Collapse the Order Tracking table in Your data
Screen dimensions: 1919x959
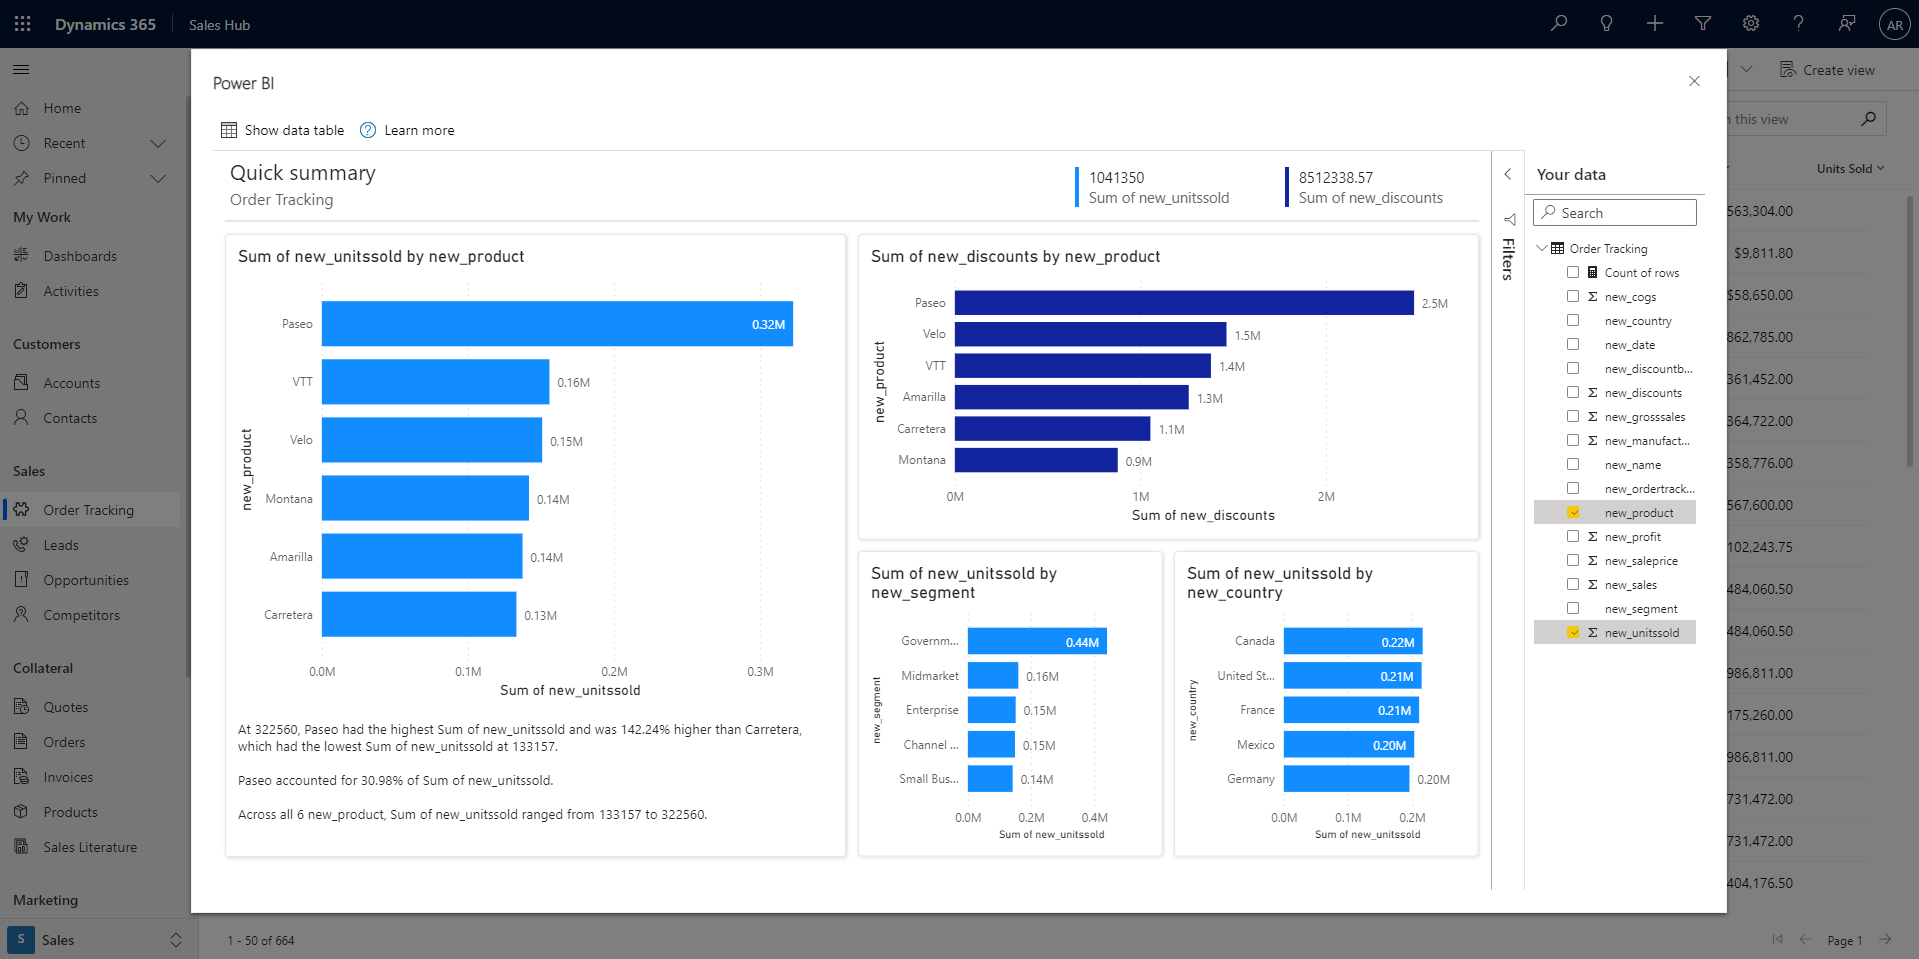click(x=1541, y=248)
